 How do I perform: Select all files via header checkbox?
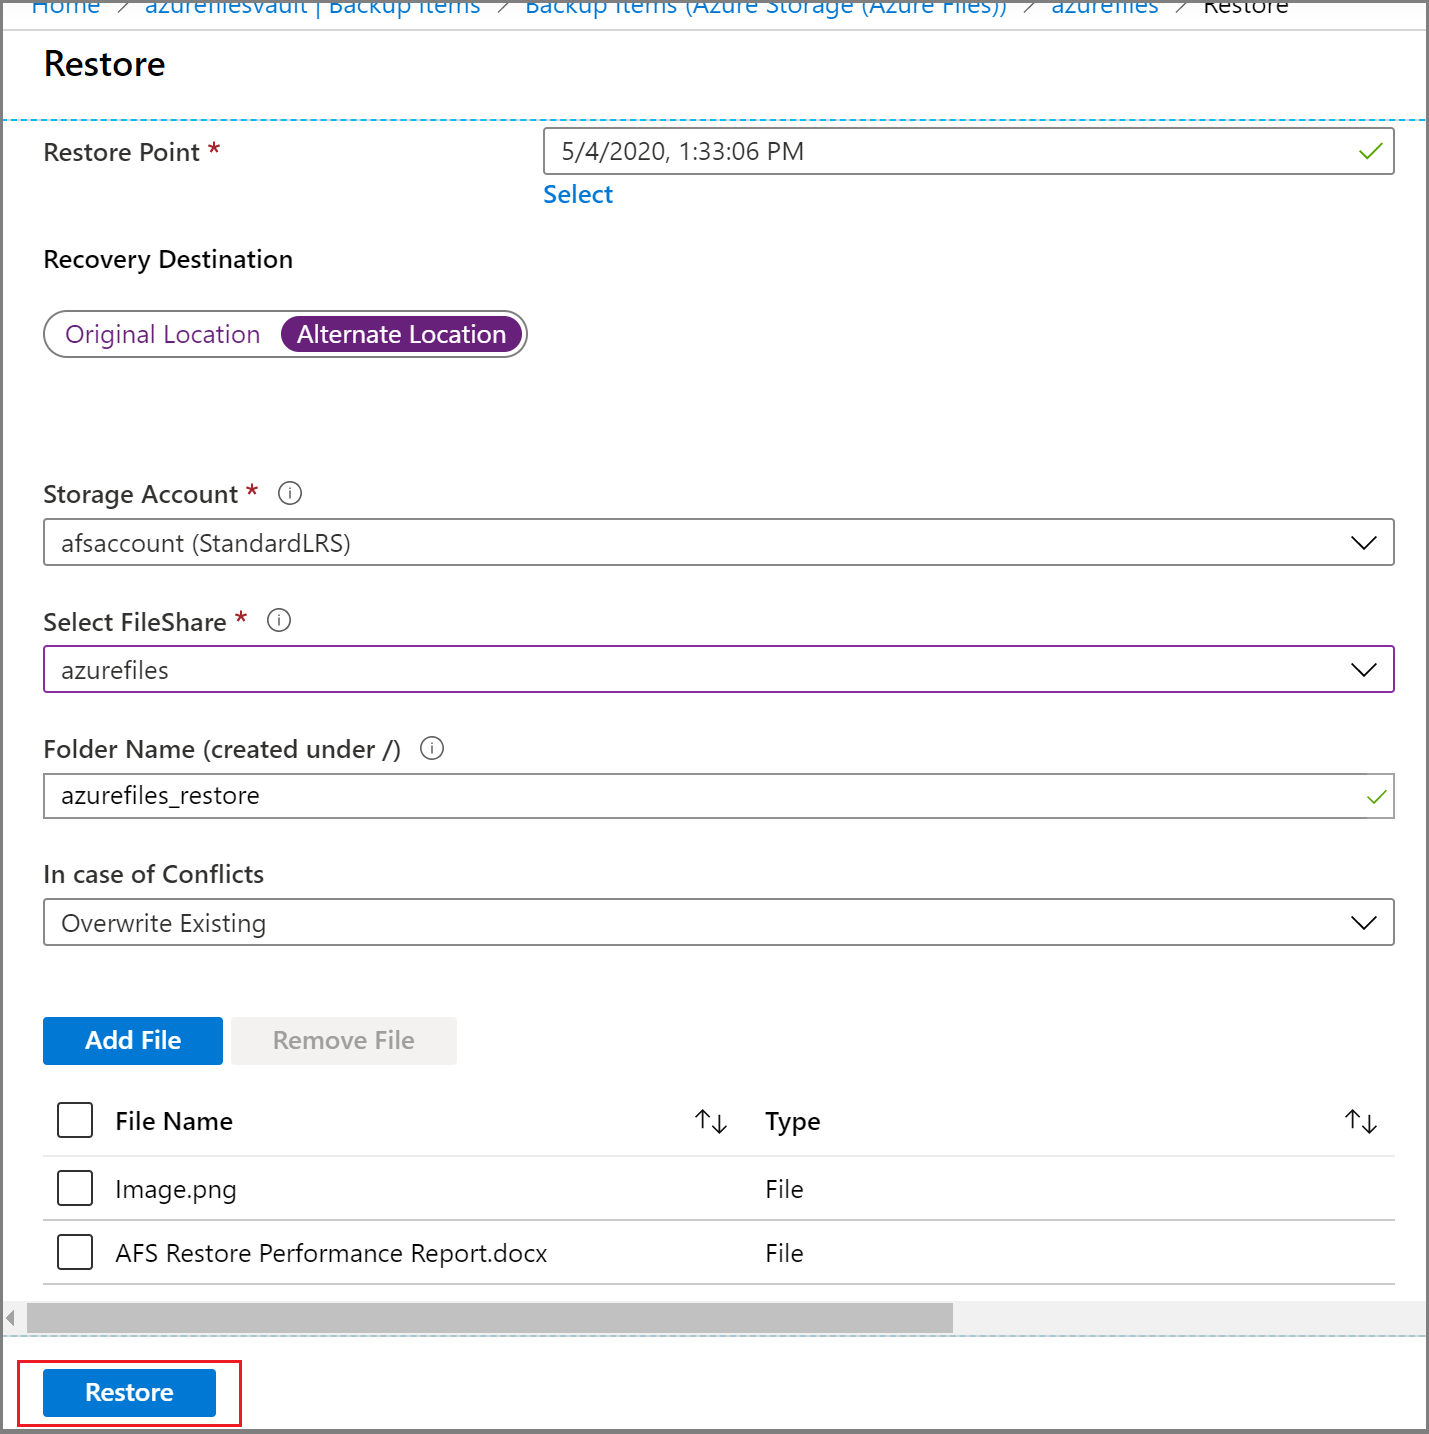coord(74,1120)
